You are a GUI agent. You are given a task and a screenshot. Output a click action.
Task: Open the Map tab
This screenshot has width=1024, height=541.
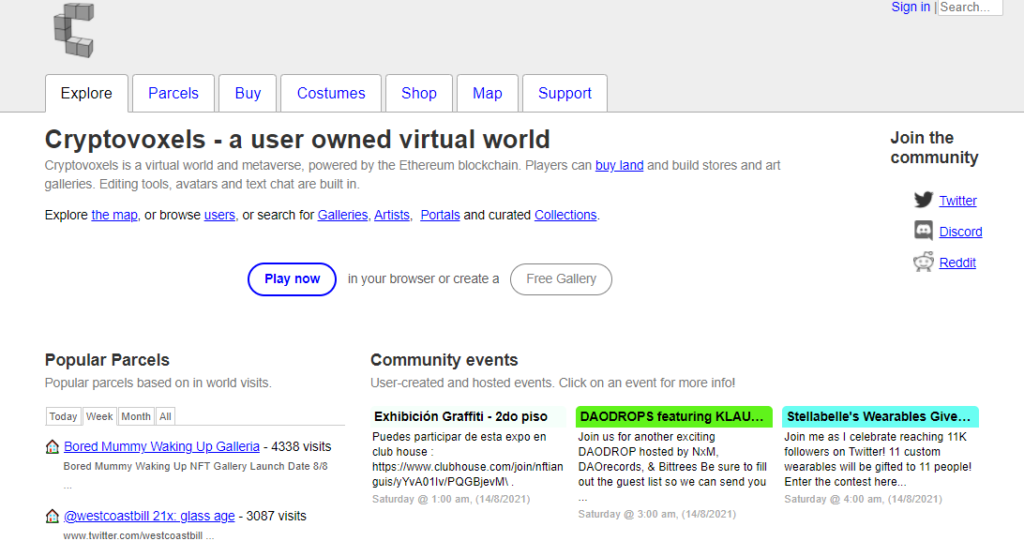[x=487, y=93]
